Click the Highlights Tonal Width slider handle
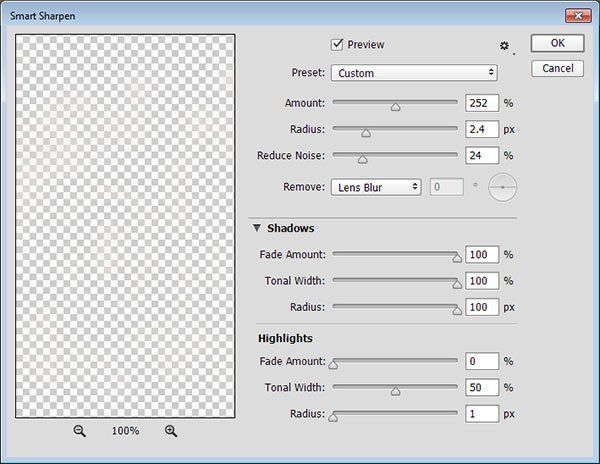 pyautogui.click(x=396, y=391)
